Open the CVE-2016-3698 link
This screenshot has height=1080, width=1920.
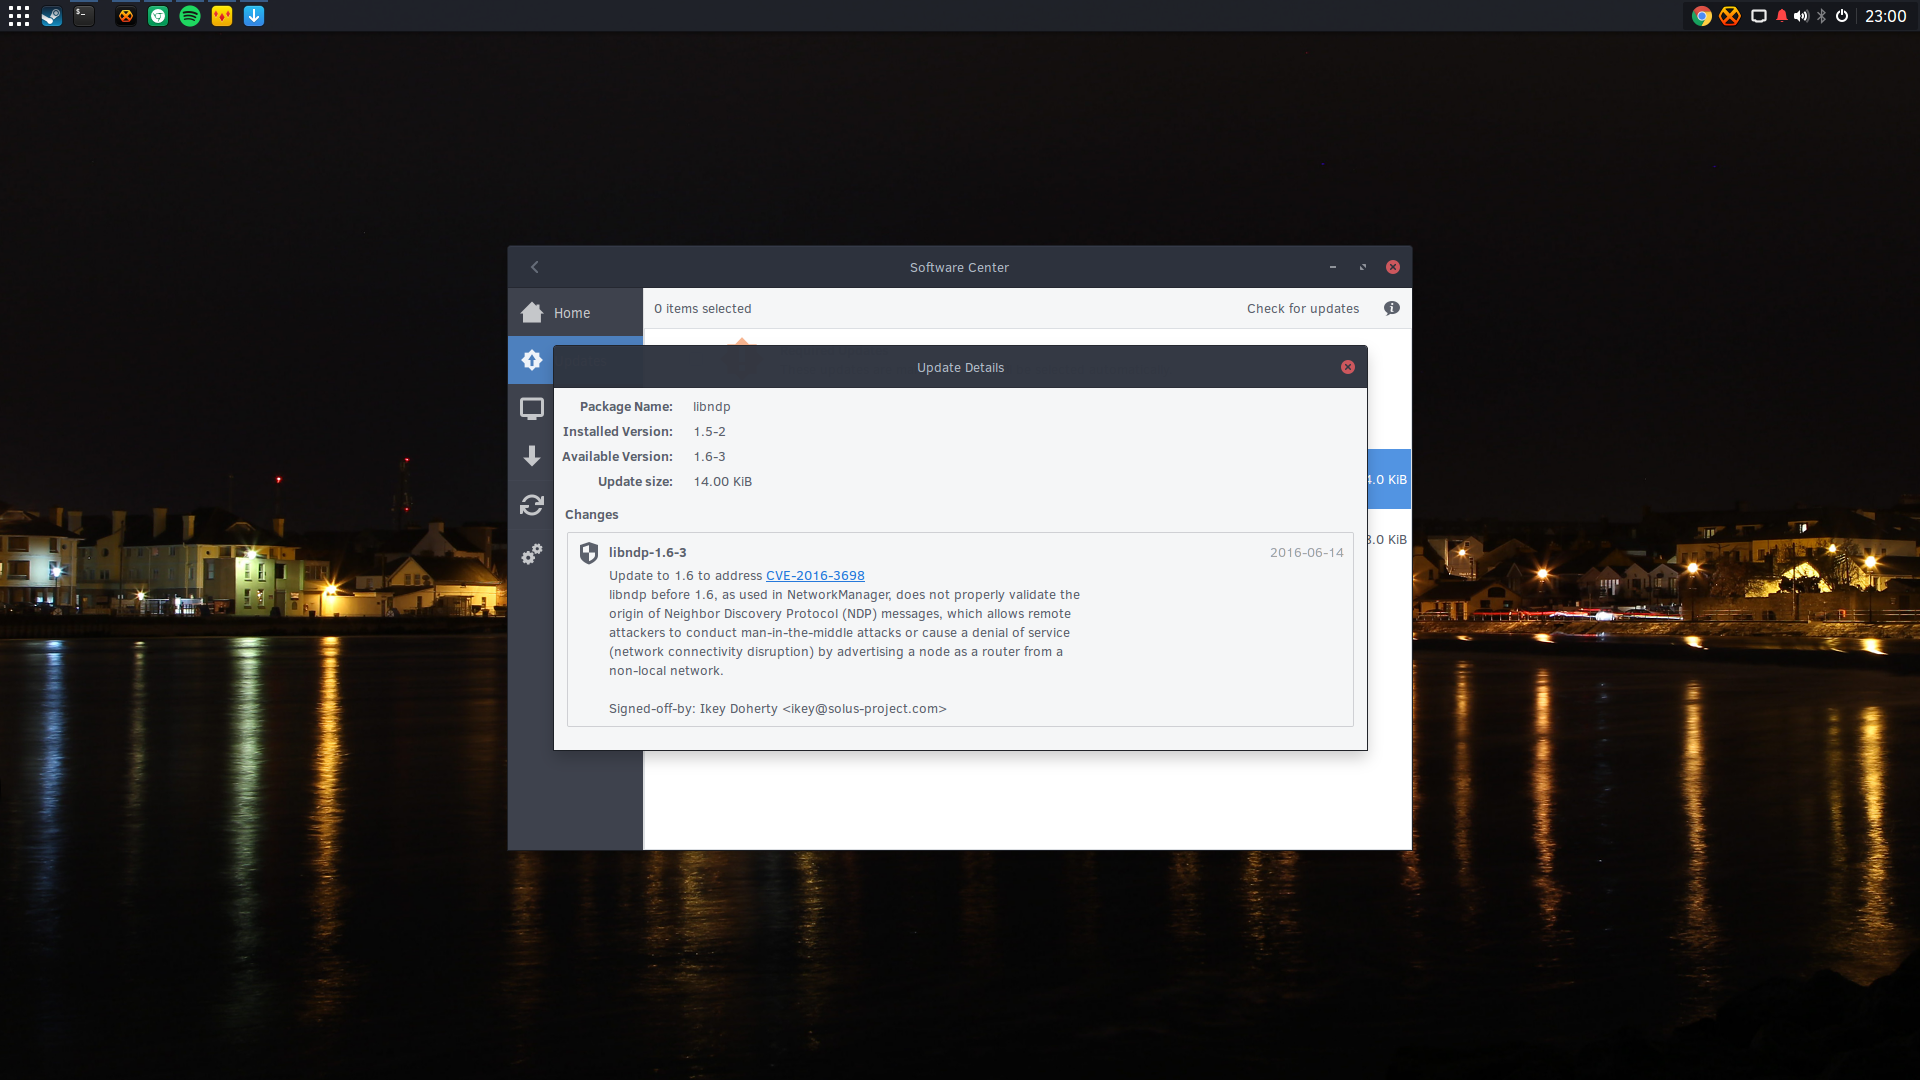click(x=815, y=576)
